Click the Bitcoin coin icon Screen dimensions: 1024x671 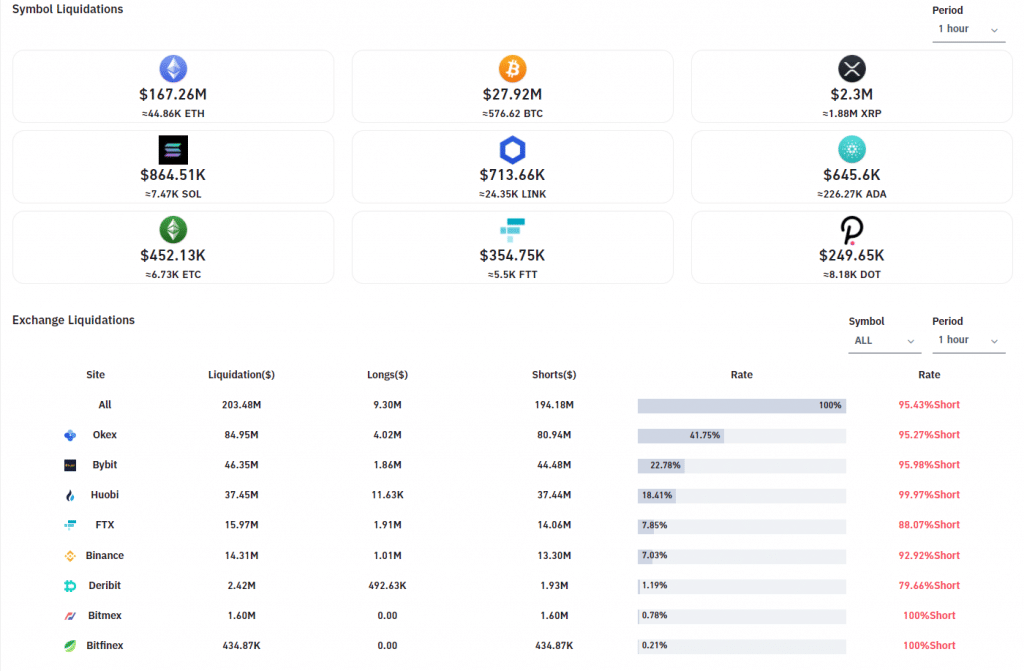point(512,69)
